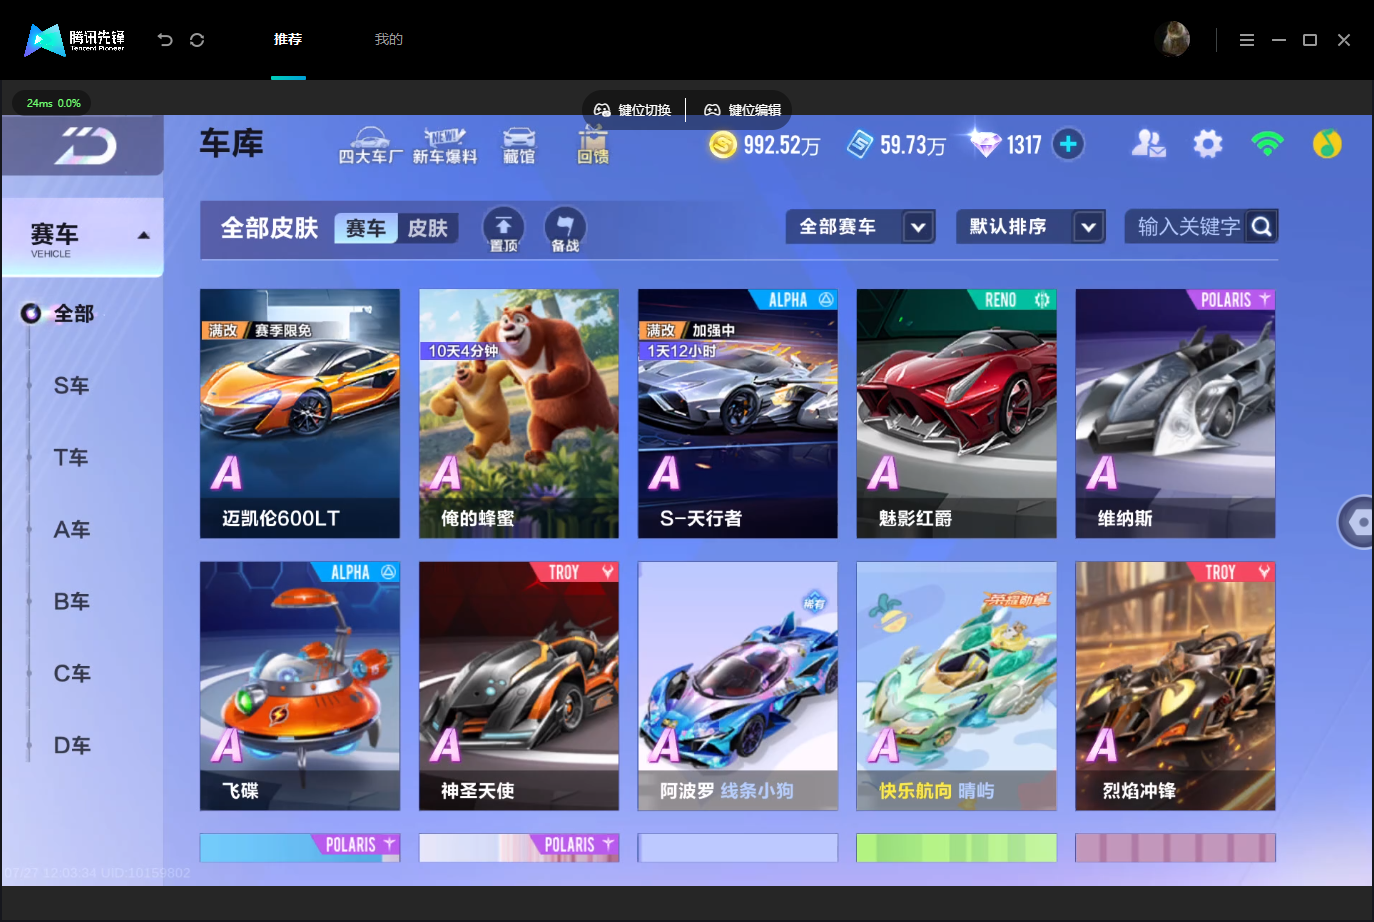Image resolution: width=1374 pixels, height=922 pixels.
Task: Select the 飞碟 car card
Action: tap(300, 686)
